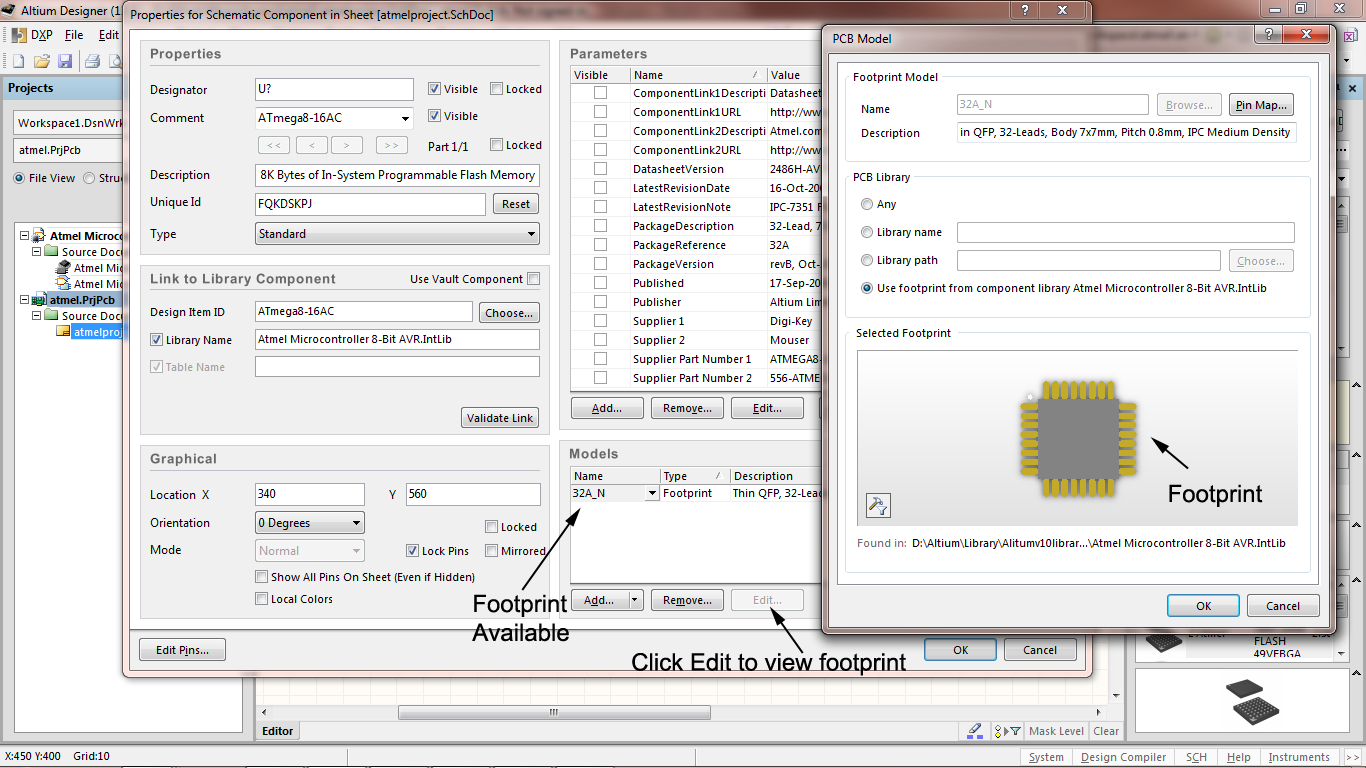Select the Library name radio button
This screenshot has width=1366, height=768.
867,232
